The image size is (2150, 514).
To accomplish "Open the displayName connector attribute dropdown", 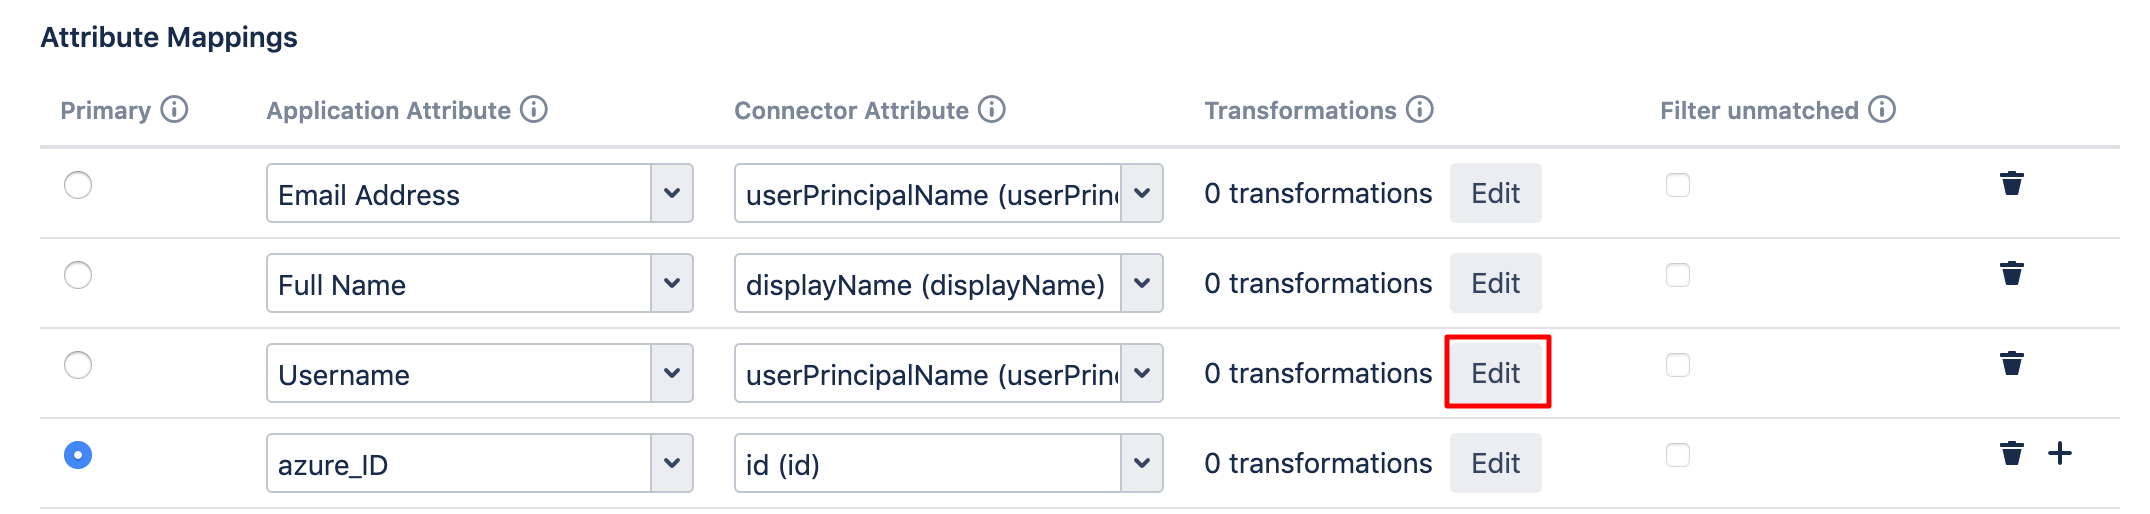I will coord(948,283).
